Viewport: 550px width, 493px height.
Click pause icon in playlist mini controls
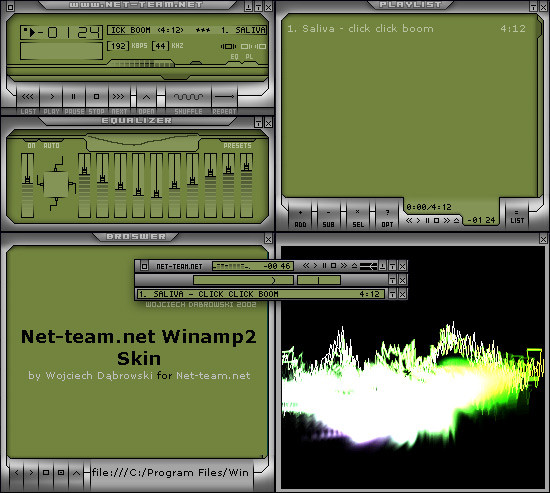(x=427, y=220)
